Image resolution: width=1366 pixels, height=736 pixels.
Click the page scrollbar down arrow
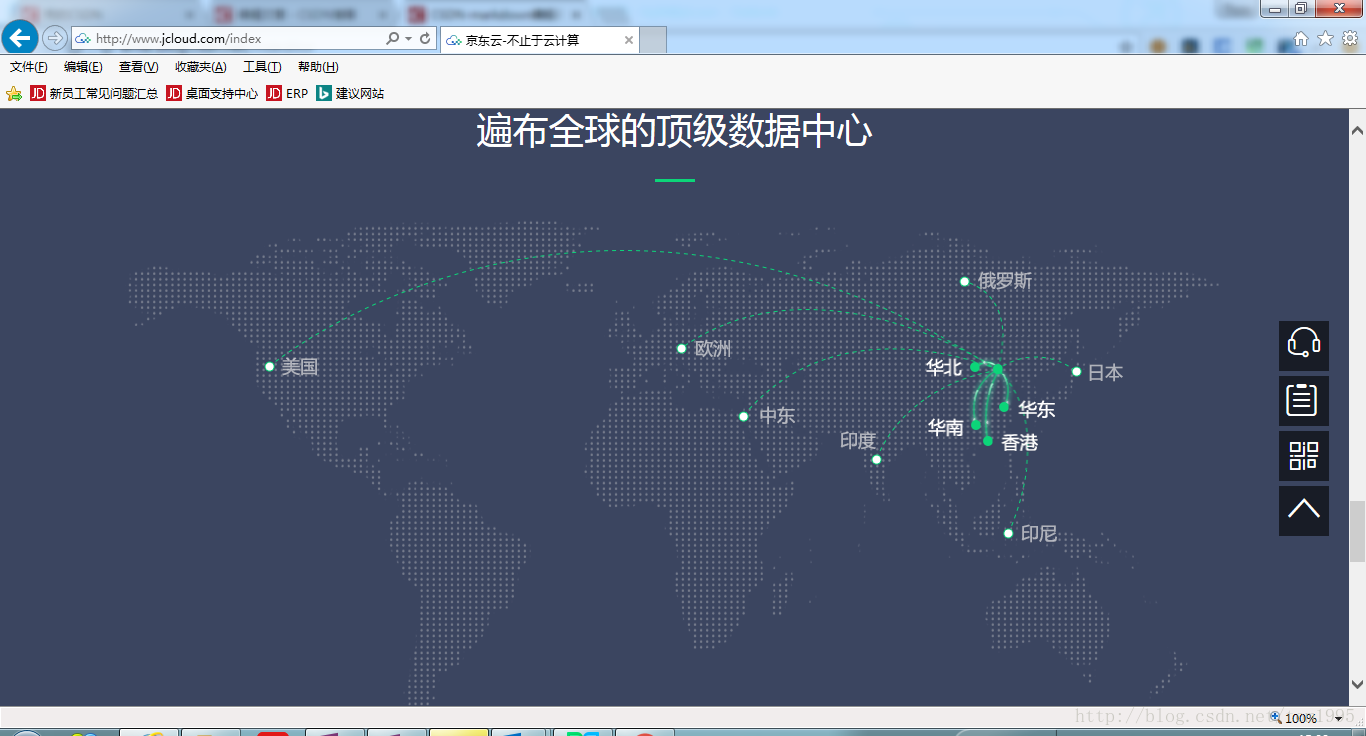tap(1357, 685)
